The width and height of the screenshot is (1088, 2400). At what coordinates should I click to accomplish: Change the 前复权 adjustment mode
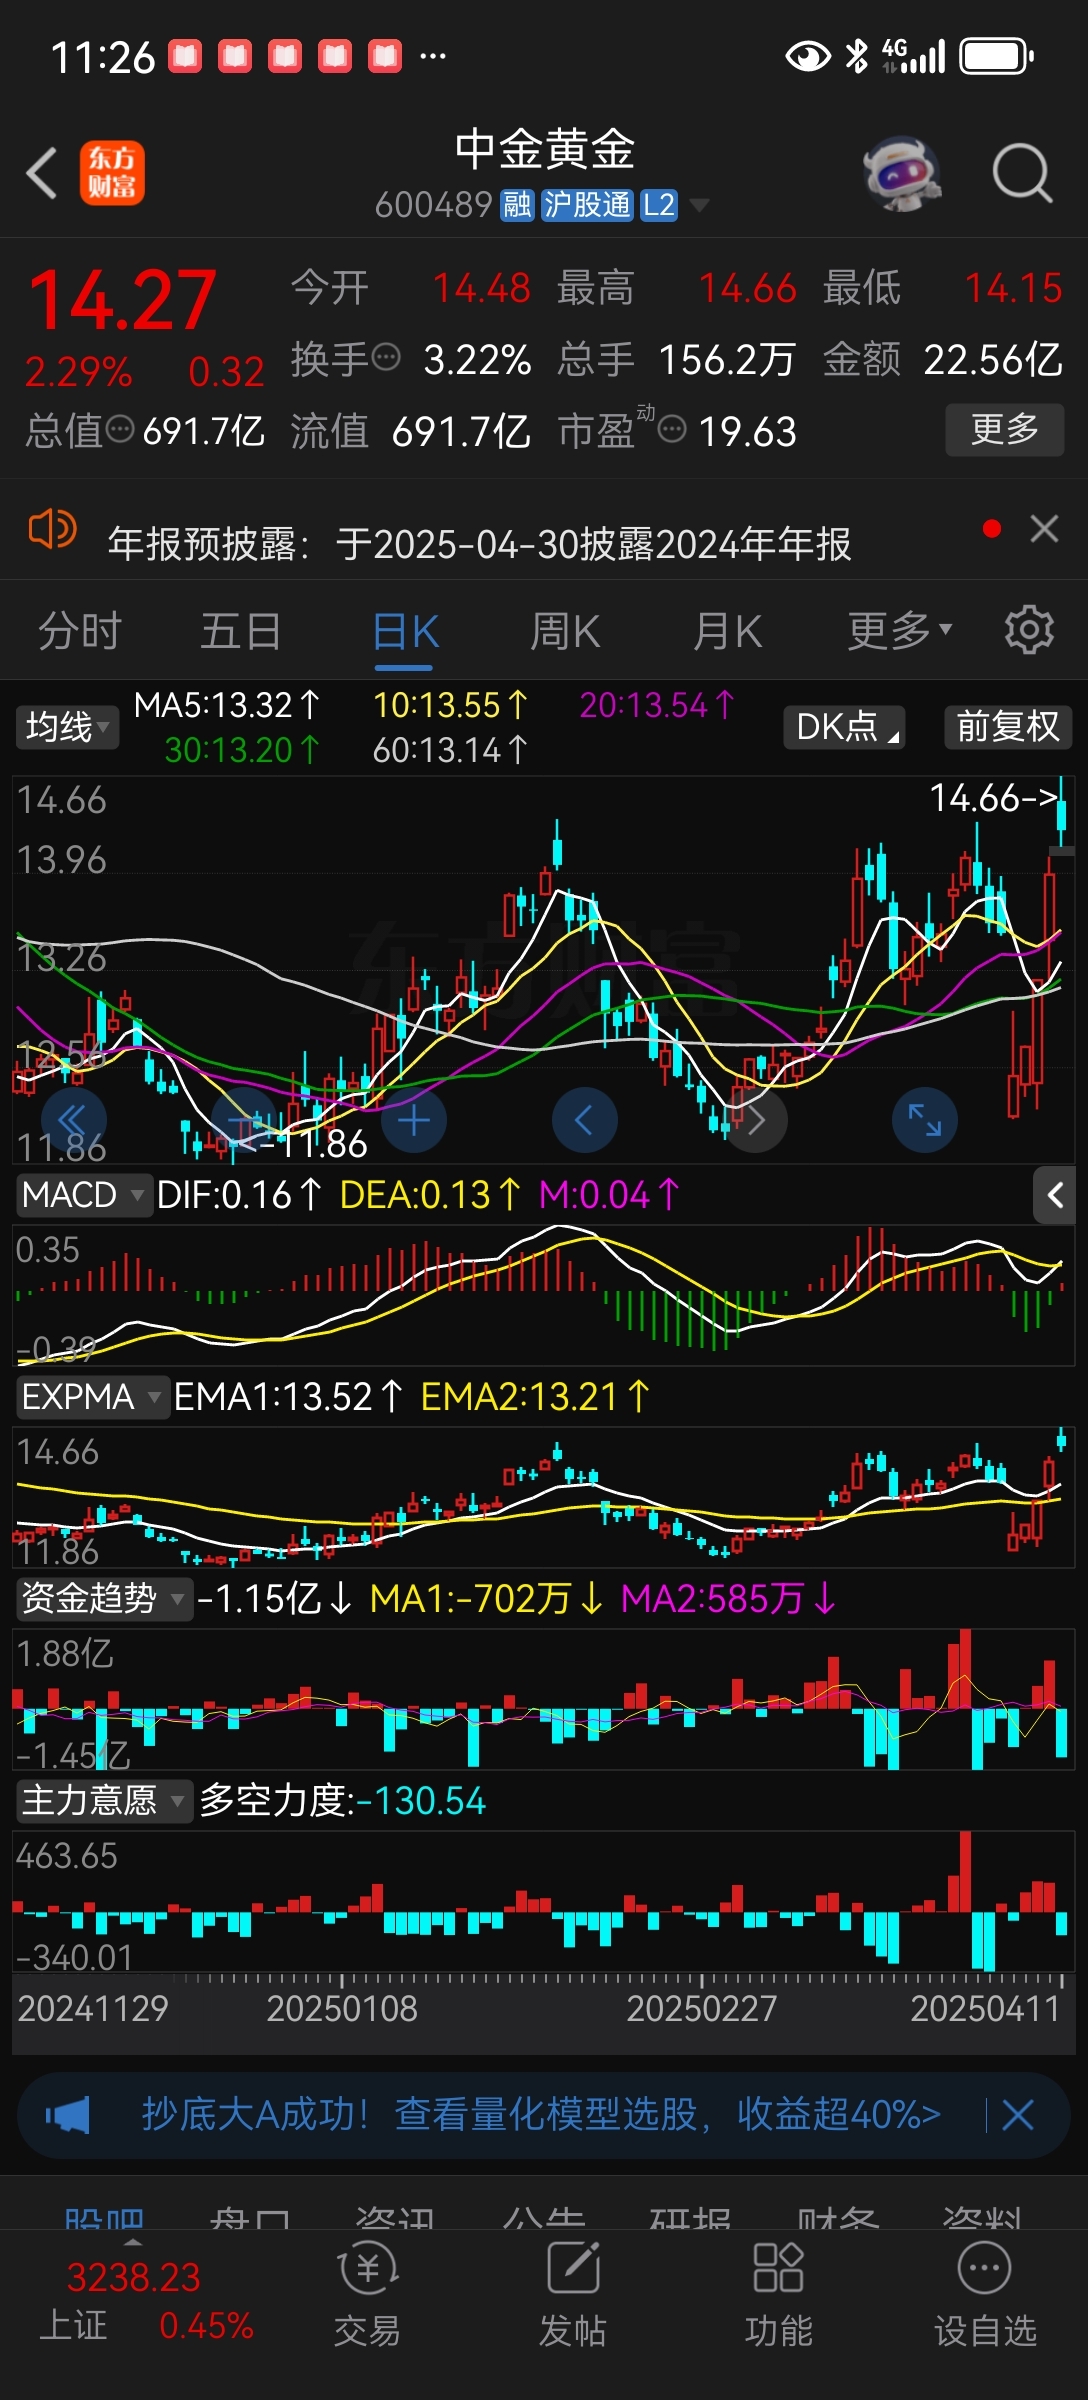pyautogui.click(x=1008, y=727)
